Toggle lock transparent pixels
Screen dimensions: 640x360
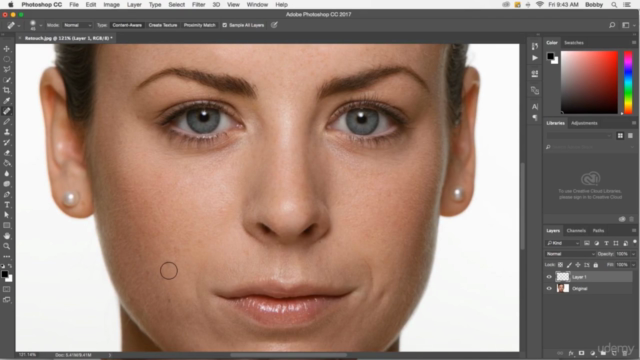(x=560, y=265)
